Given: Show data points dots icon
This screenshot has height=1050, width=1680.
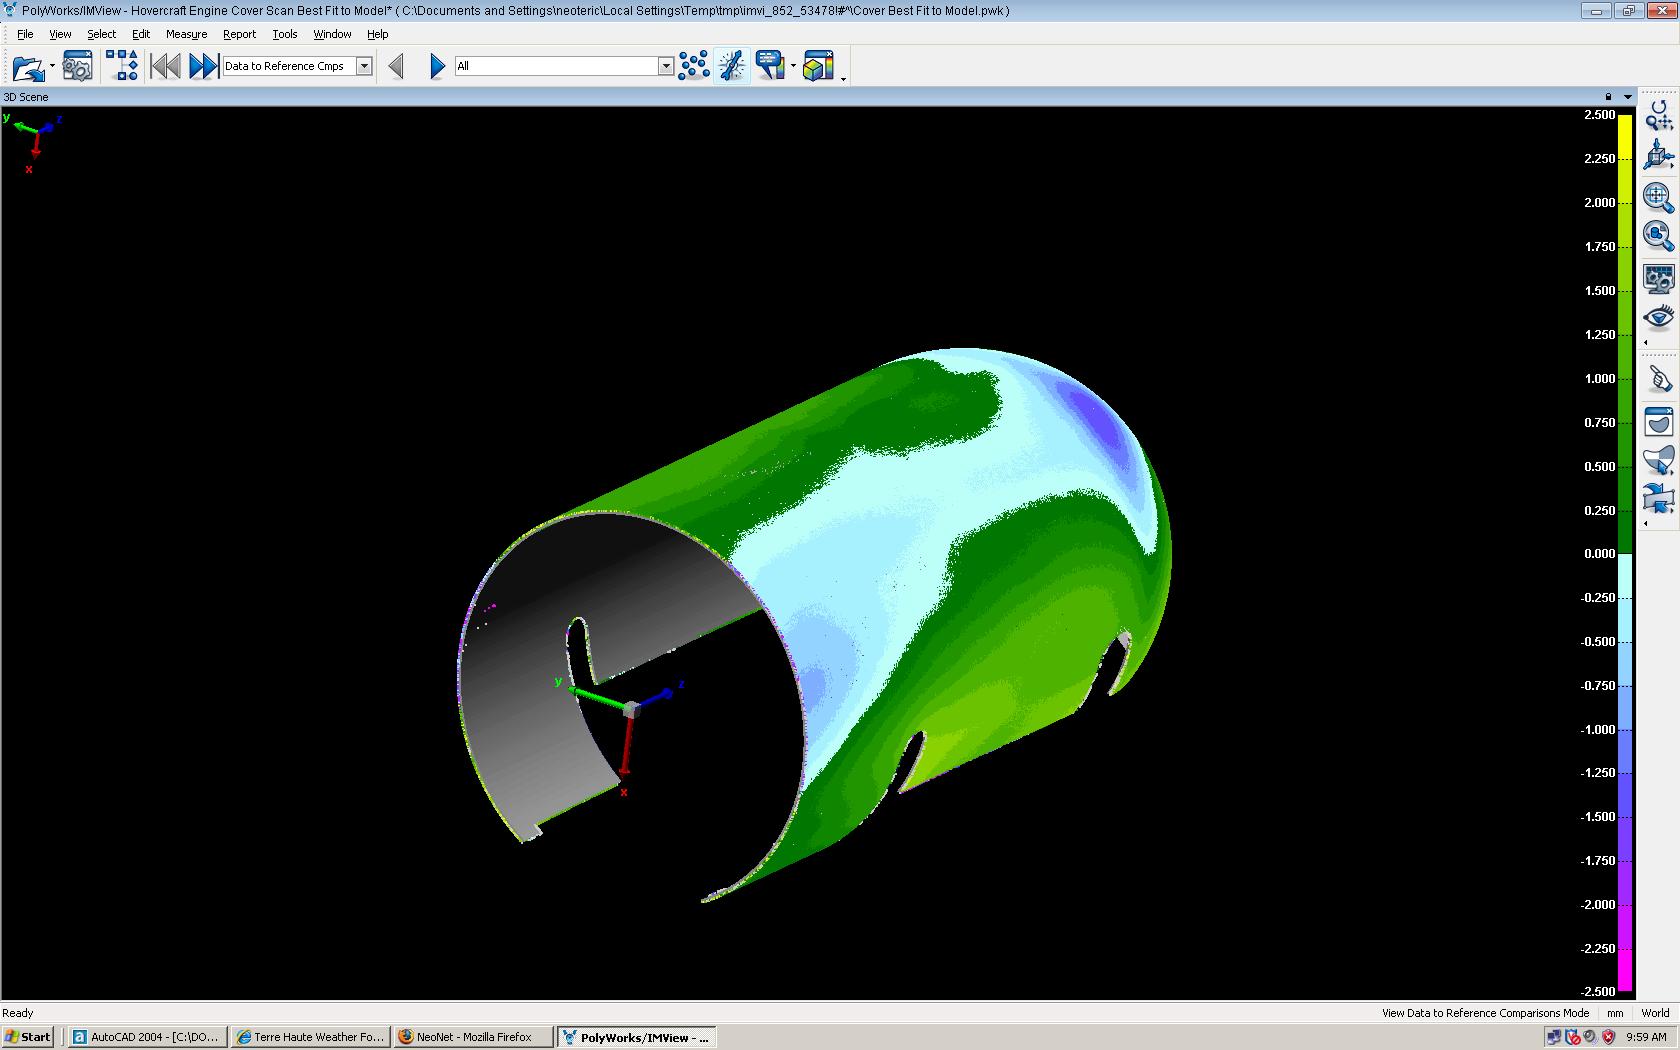Looking at the screenshot, I should point(693,66).
